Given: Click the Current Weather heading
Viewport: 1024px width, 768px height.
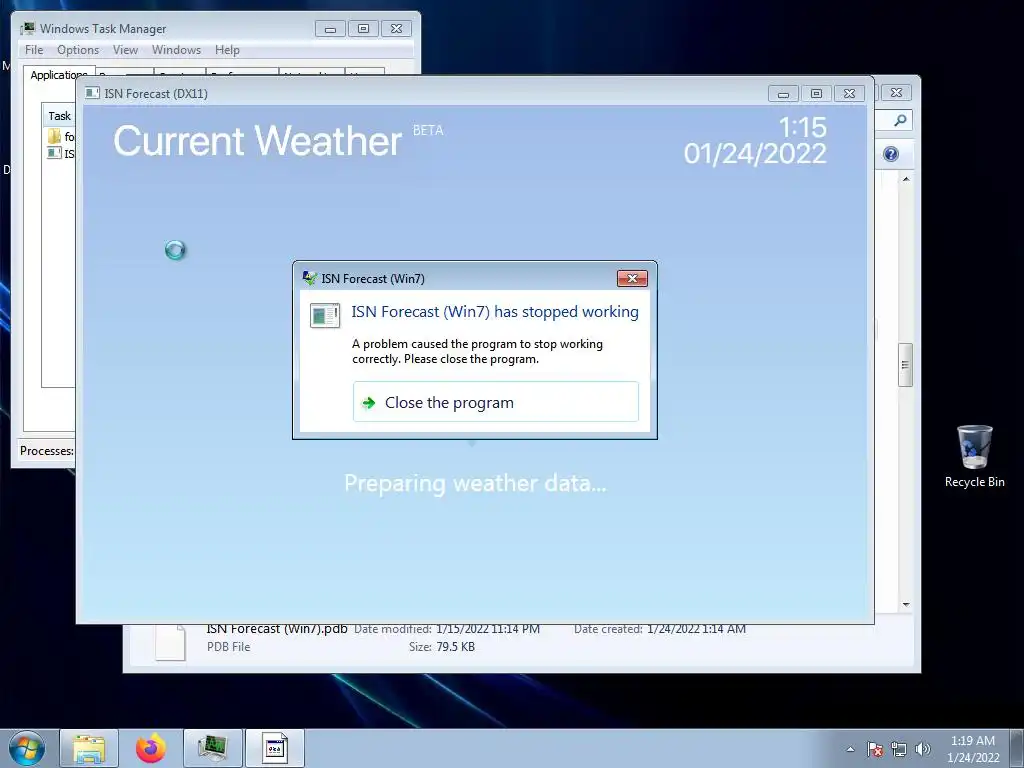Looking at the screenshot, I should pyautogui.click(x=257, y=141).
